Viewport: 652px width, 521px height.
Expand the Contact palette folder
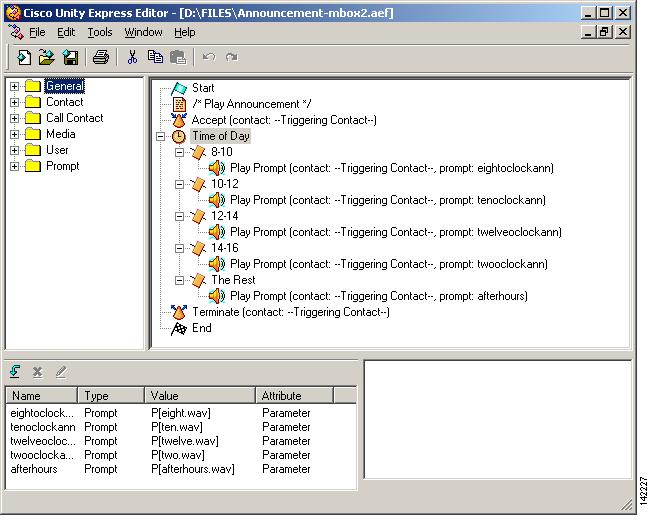15,102
